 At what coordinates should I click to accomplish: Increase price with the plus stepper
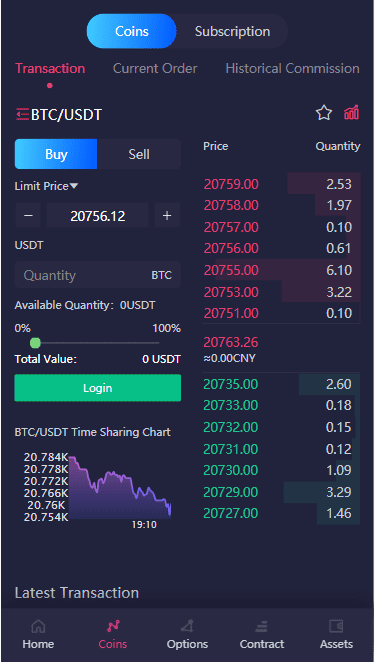click(167, 215)
